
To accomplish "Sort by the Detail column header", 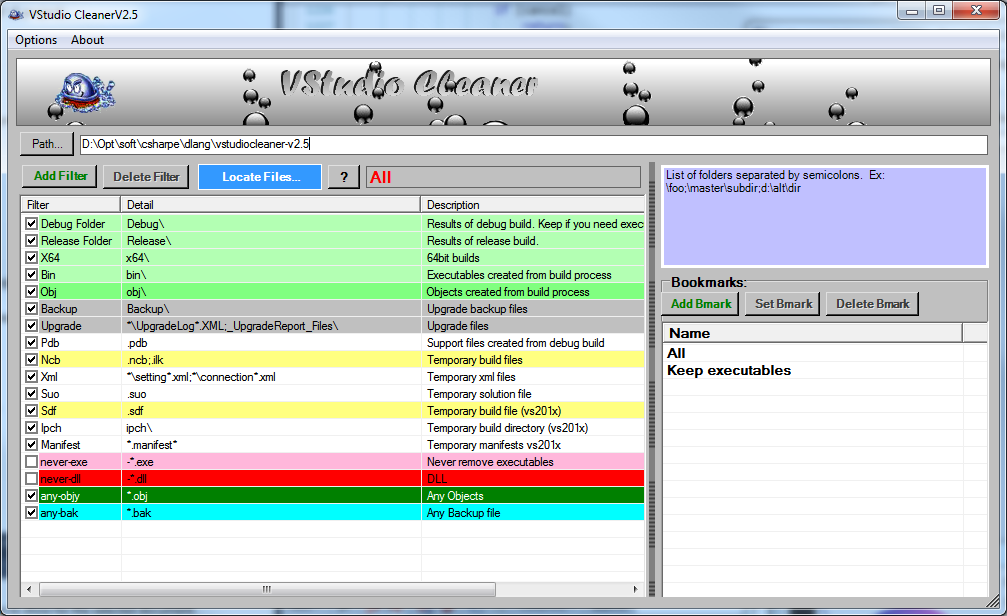I will (270, 205).
